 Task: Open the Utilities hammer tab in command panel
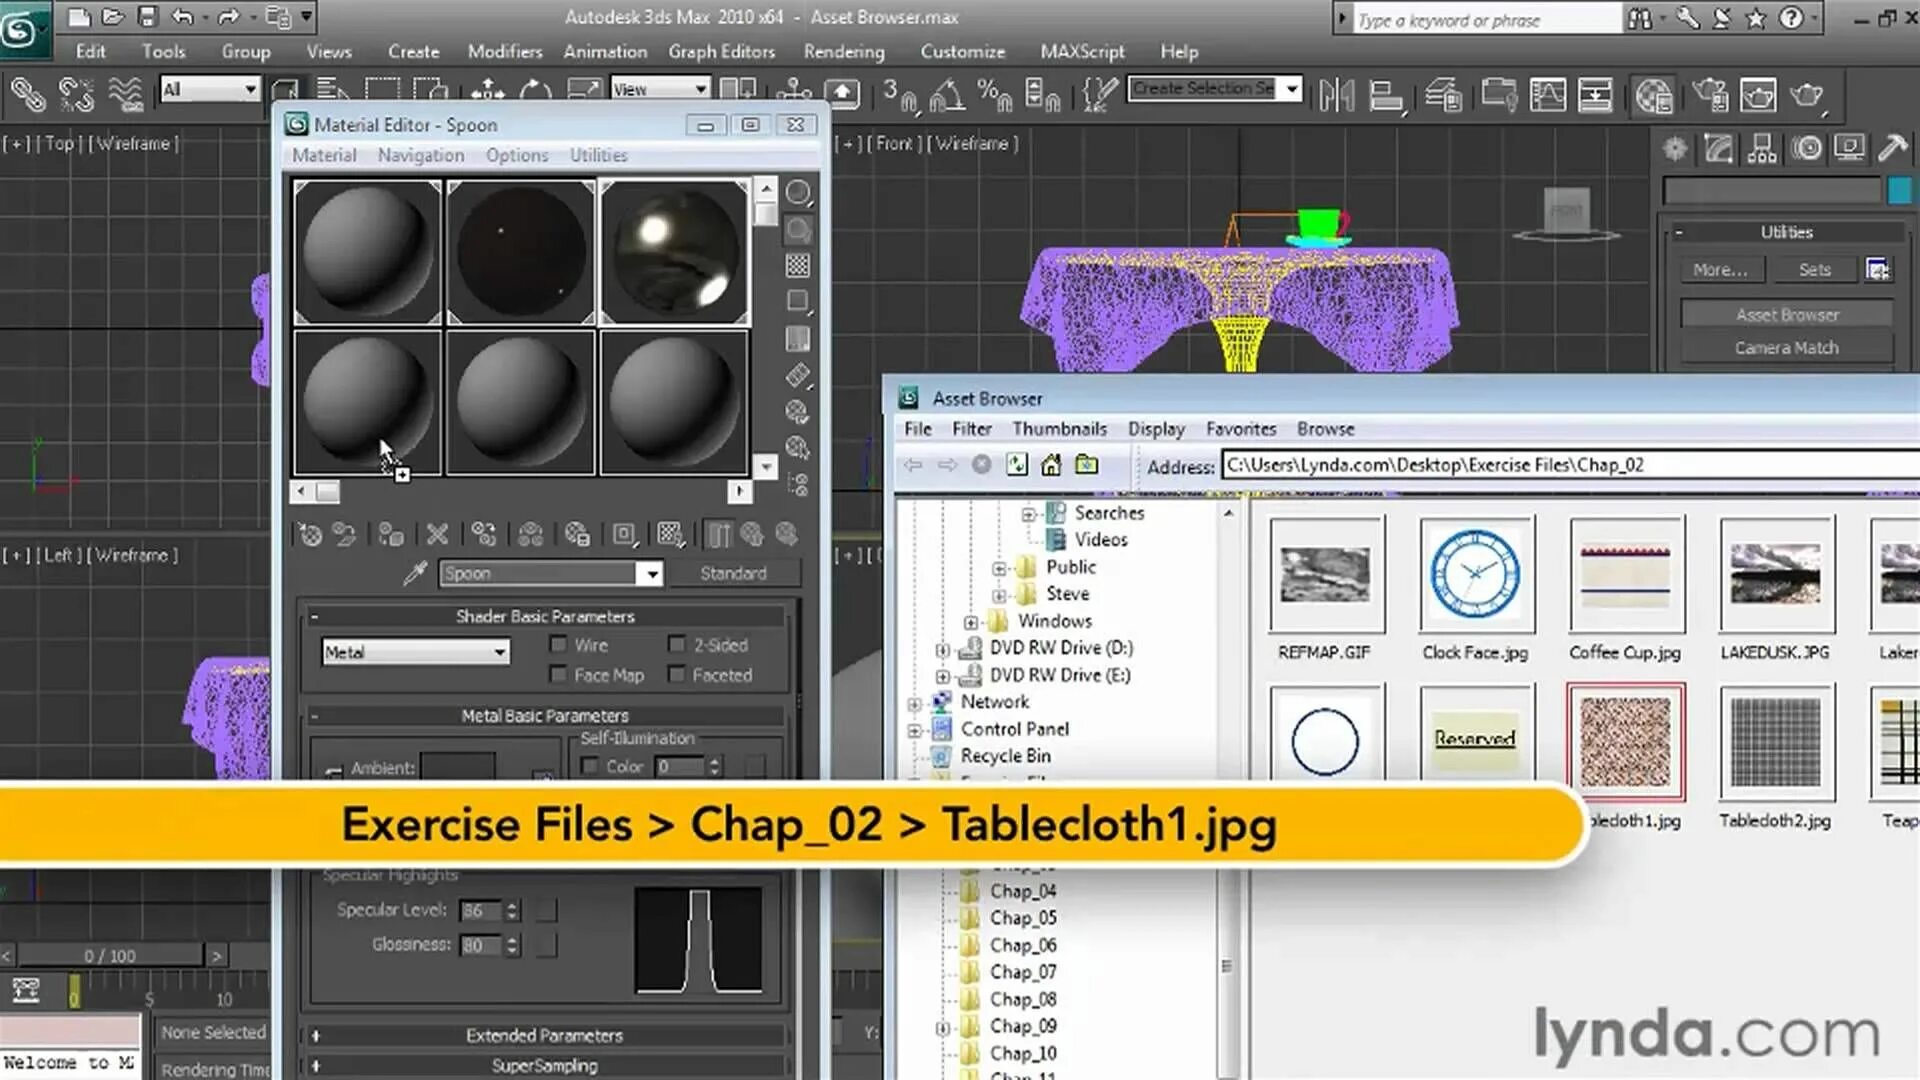(x=1892, y=148)
